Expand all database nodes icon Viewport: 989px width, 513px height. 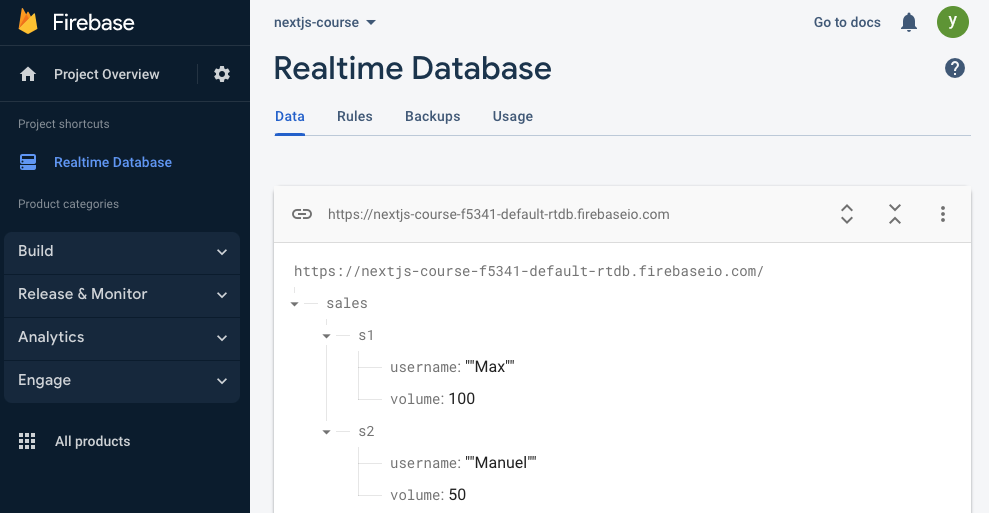[x=846, y=215]
